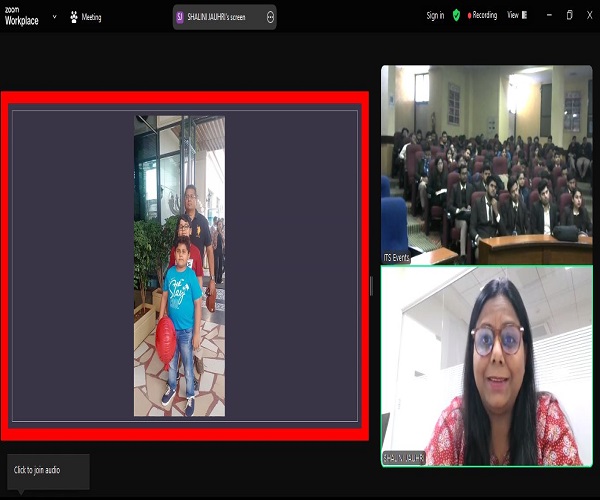Click the layout grid icon beside View

(526, 16)
